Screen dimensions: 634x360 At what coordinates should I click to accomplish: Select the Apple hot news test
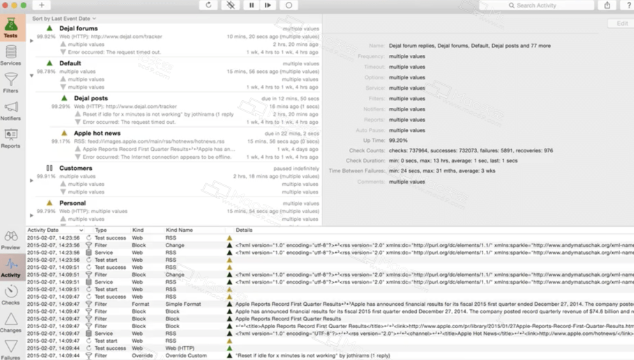tap(97, 133)
